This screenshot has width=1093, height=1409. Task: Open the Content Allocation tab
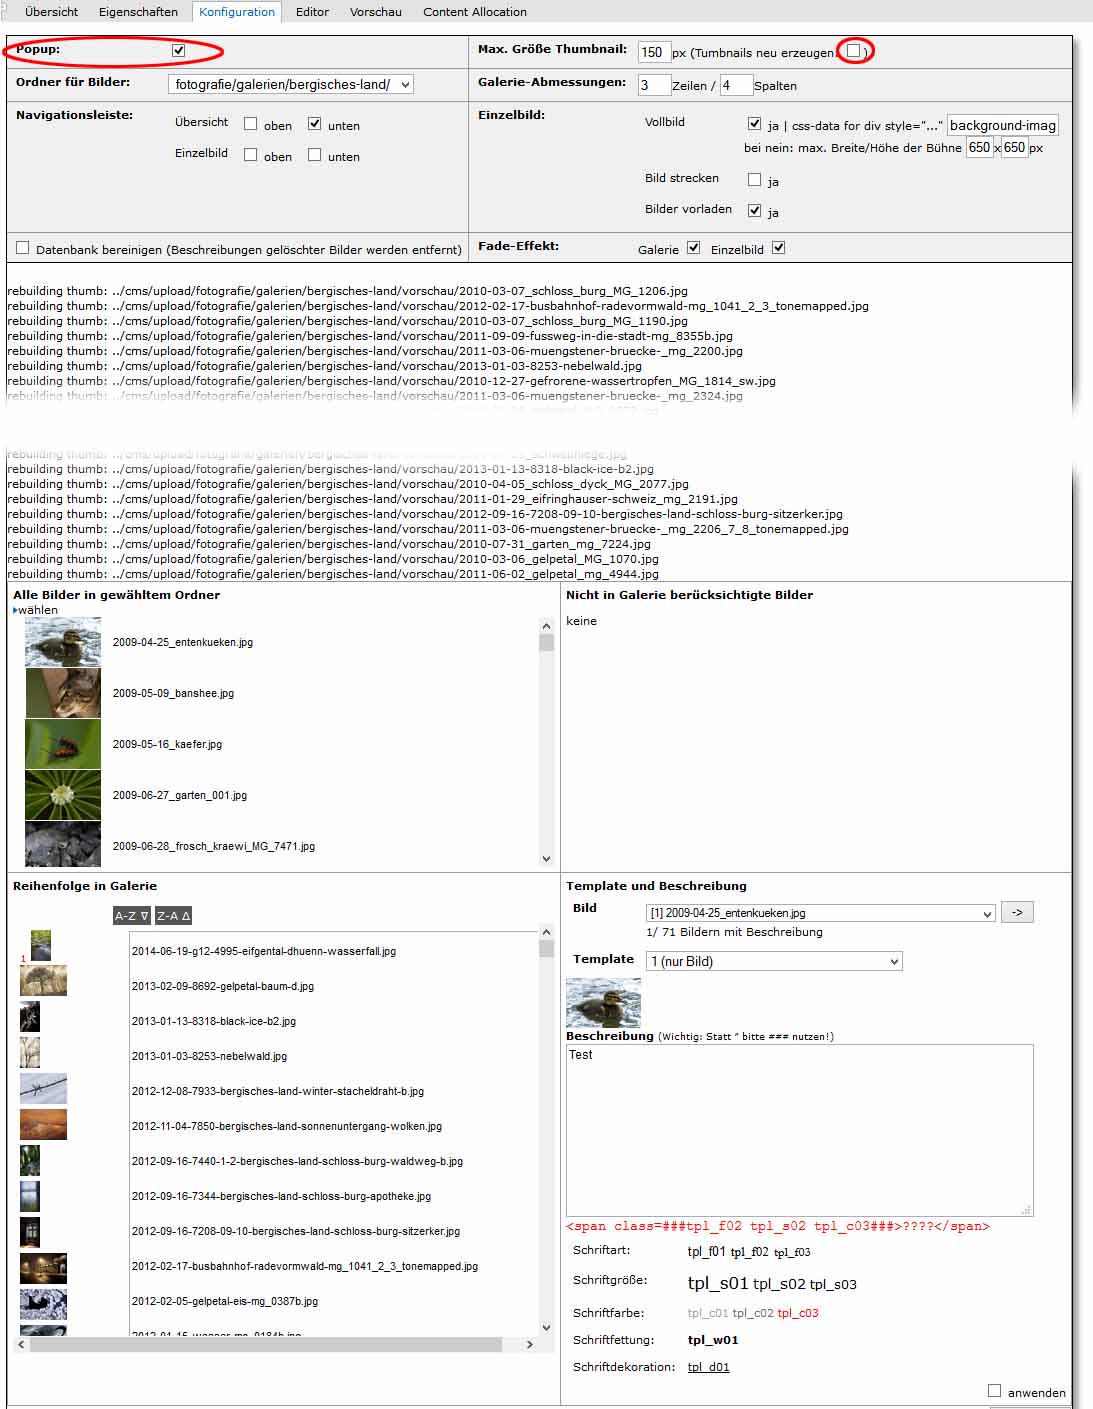click(x=474, y=12)
